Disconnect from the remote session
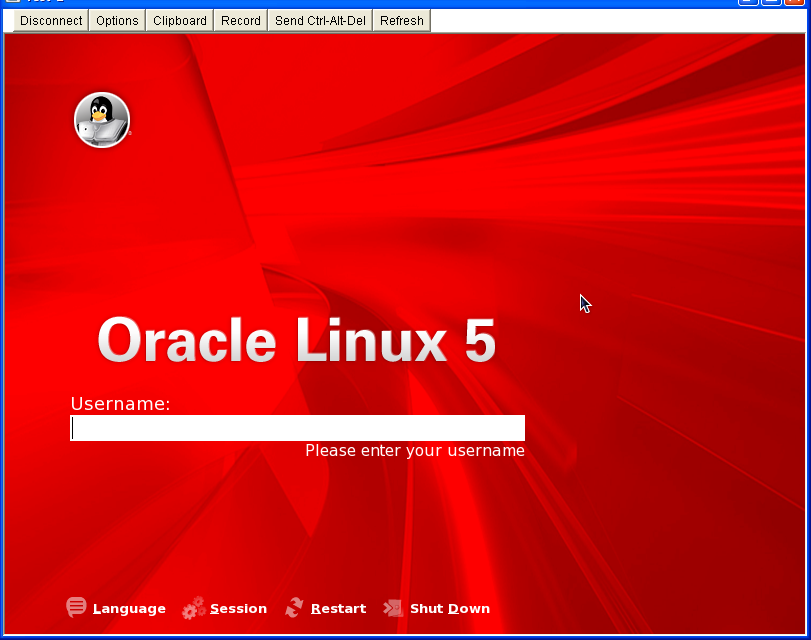The height and width of the screenshot is (640, 811). point(51,21)
